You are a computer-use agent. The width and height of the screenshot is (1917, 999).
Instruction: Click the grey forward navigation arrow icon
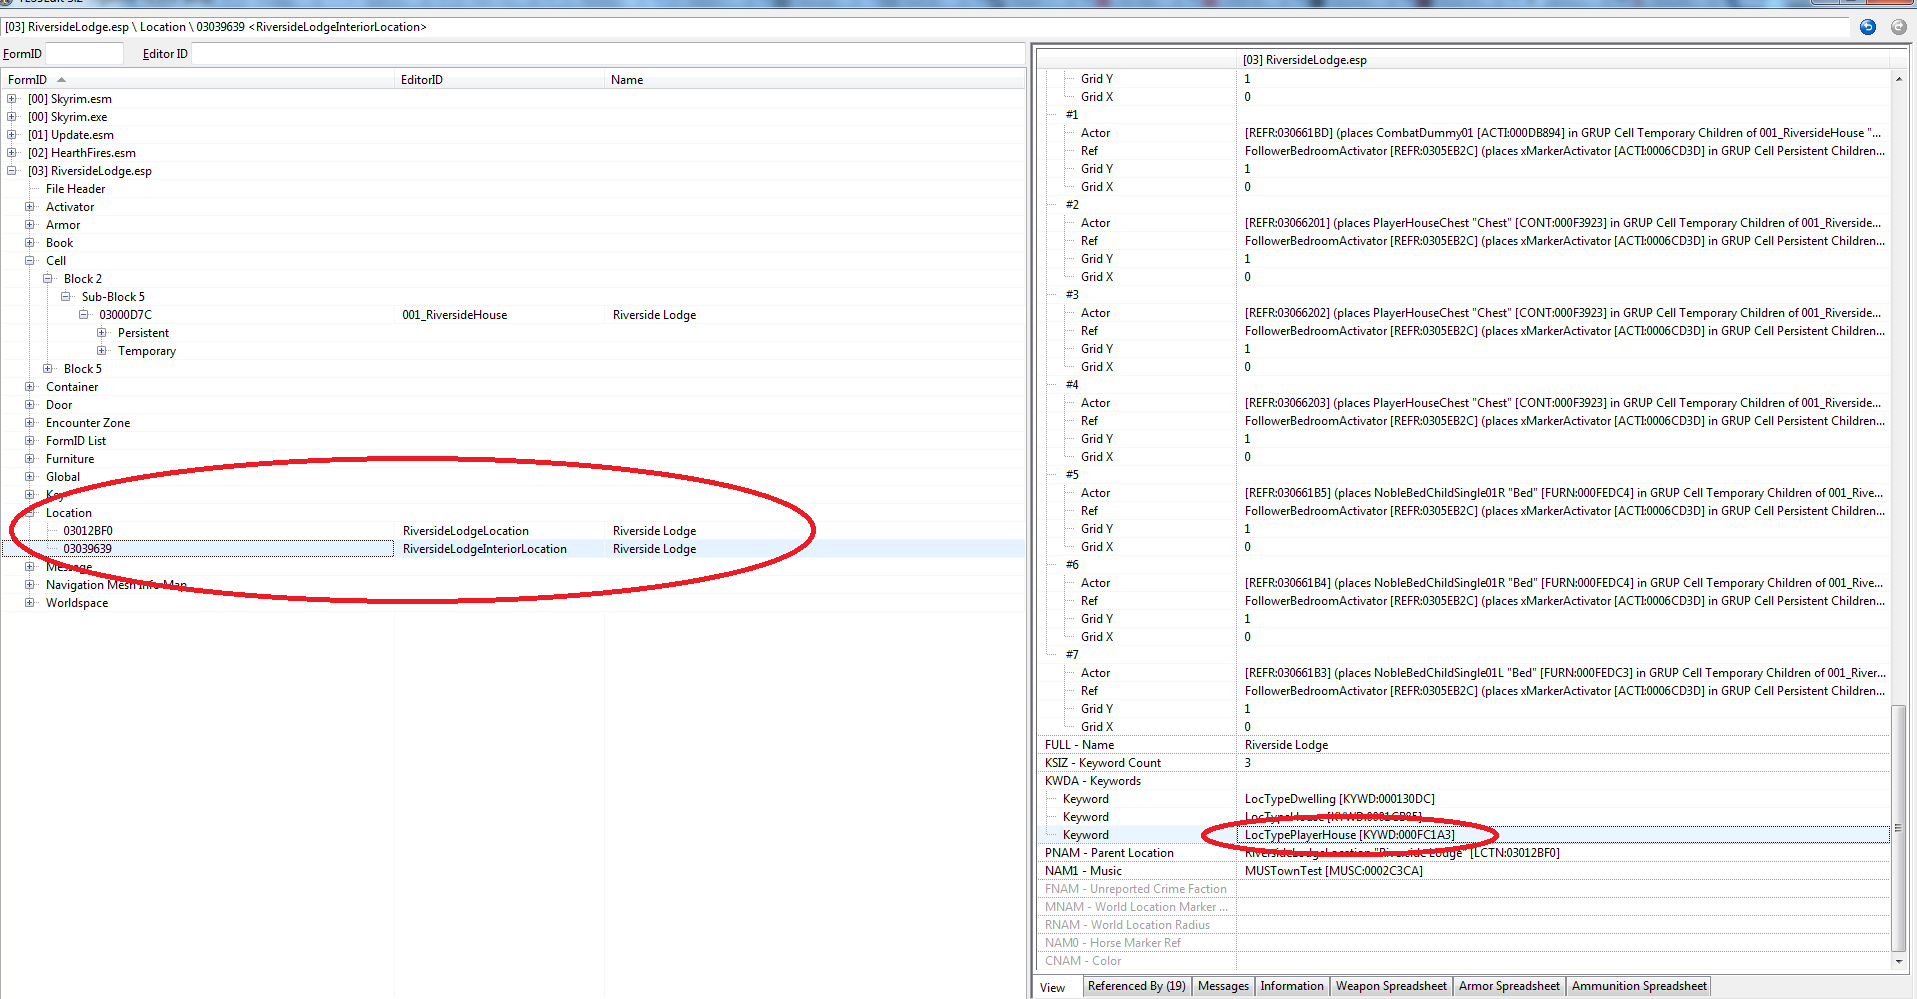coord(1898,27)
